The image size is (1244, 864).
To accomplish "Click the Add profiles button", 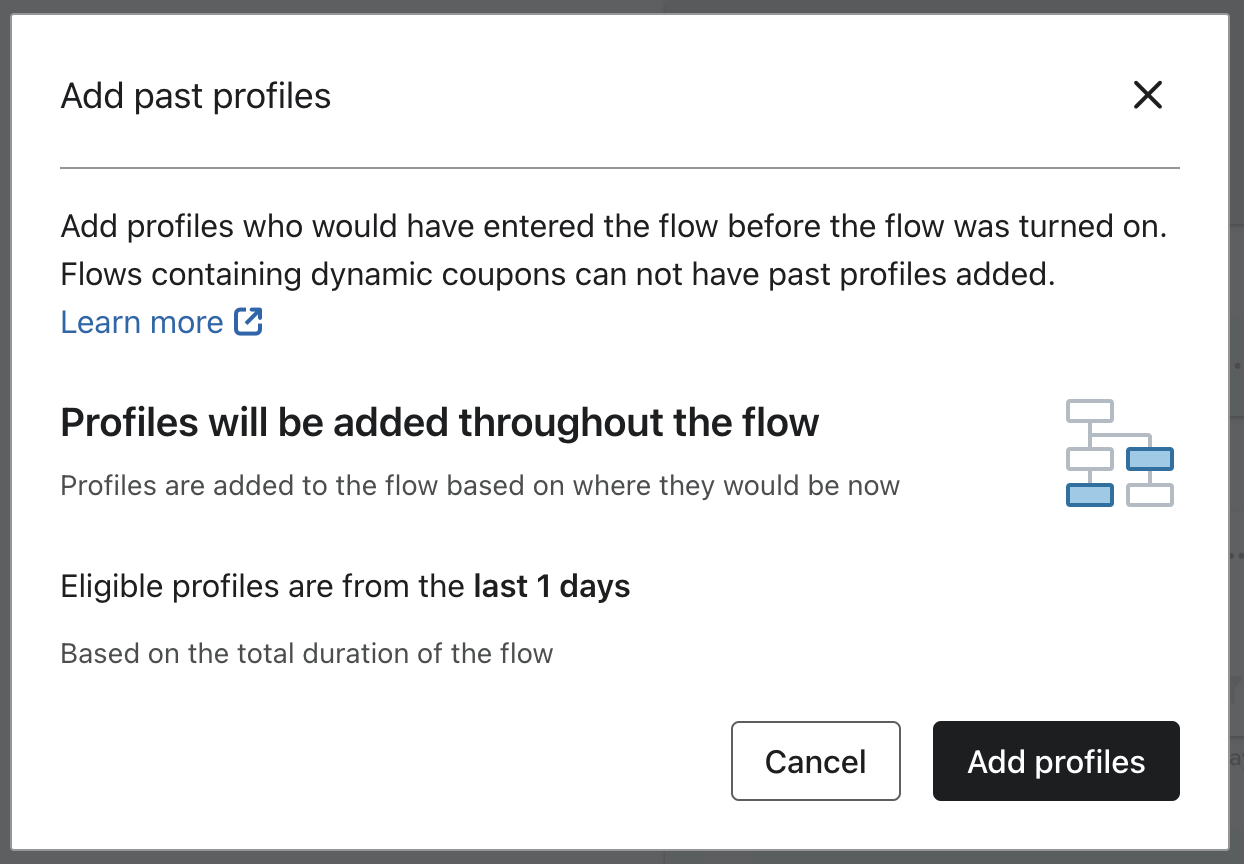I will click(1055, 761).
